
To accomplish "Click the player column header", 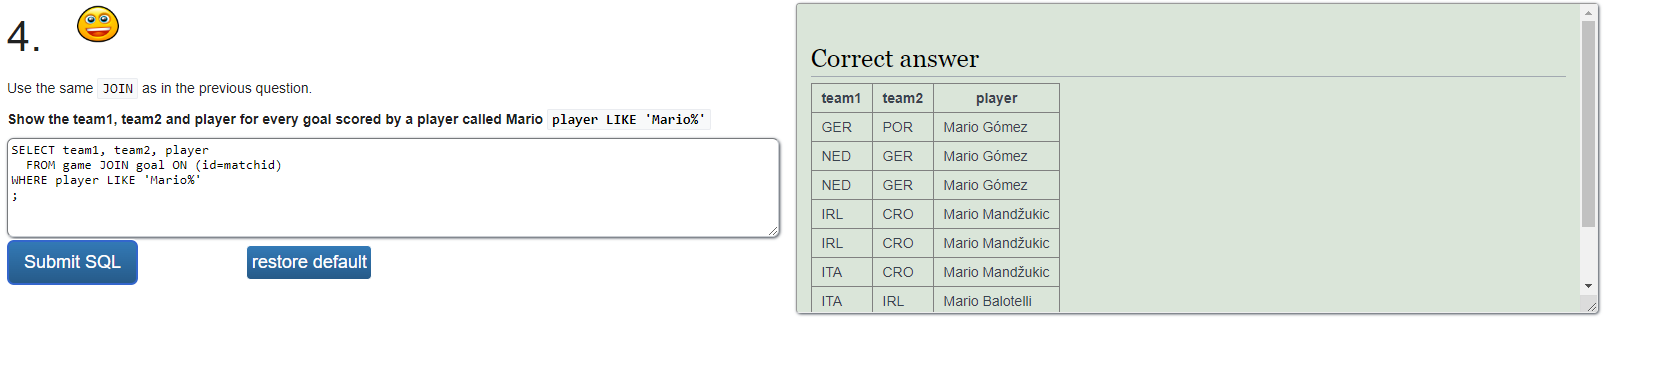I will (x=996, y=98).
